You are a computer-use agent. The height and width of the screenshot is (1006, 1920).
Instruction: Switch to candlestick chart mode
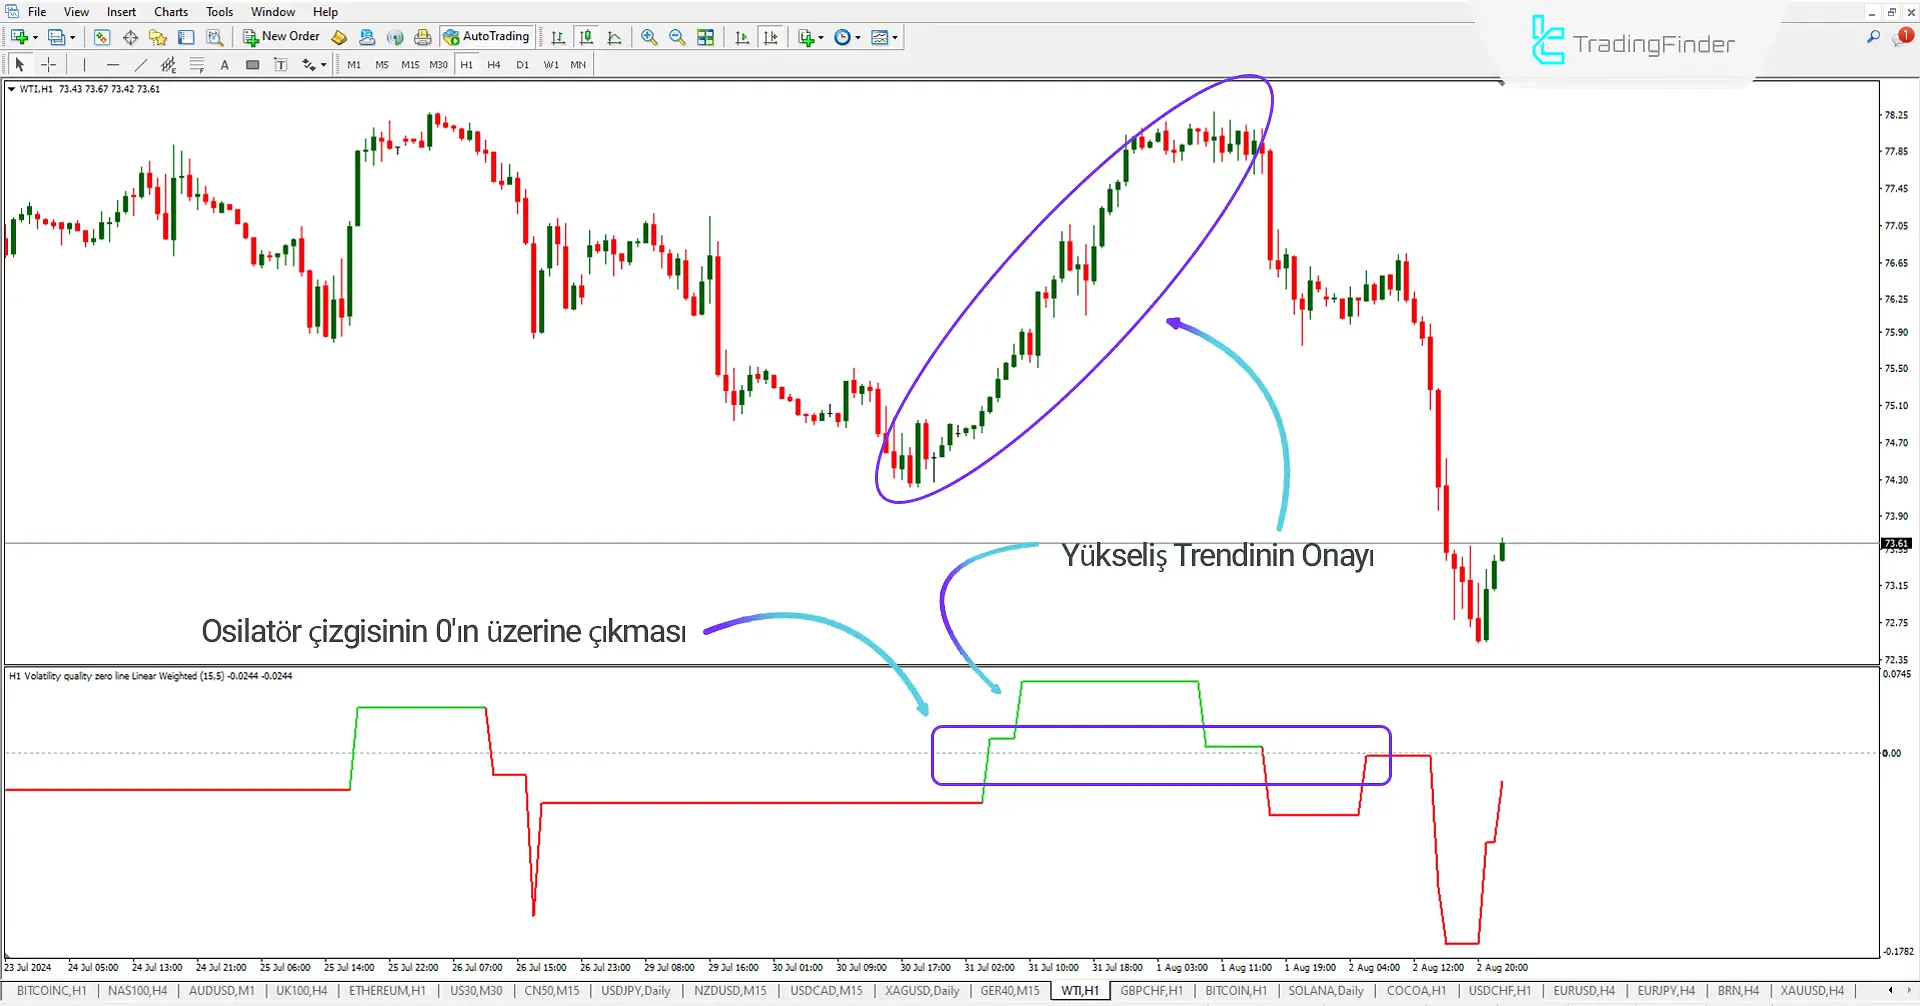pos(586,37)
